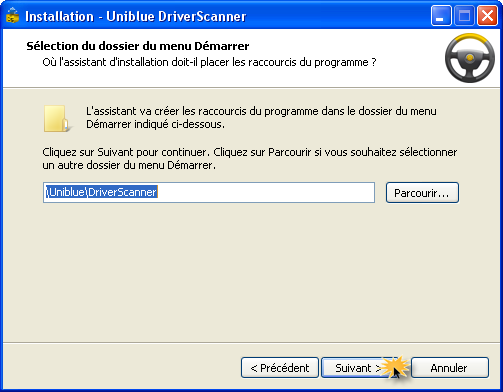503x392 pixels.
Task: Click the text 'Où l'assistant d'installation doit-il placer'
Action: point(136,62)
